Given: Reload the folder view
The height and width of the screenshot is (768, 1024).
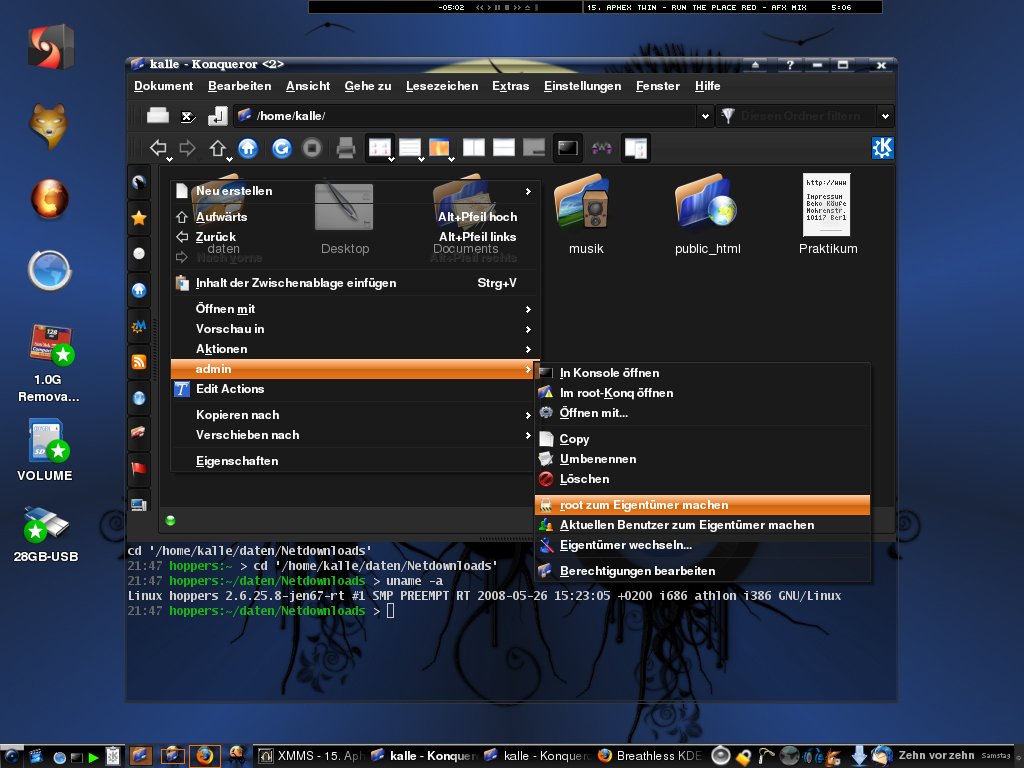Looking at the screenshot, I should click(x=281, y=148).
